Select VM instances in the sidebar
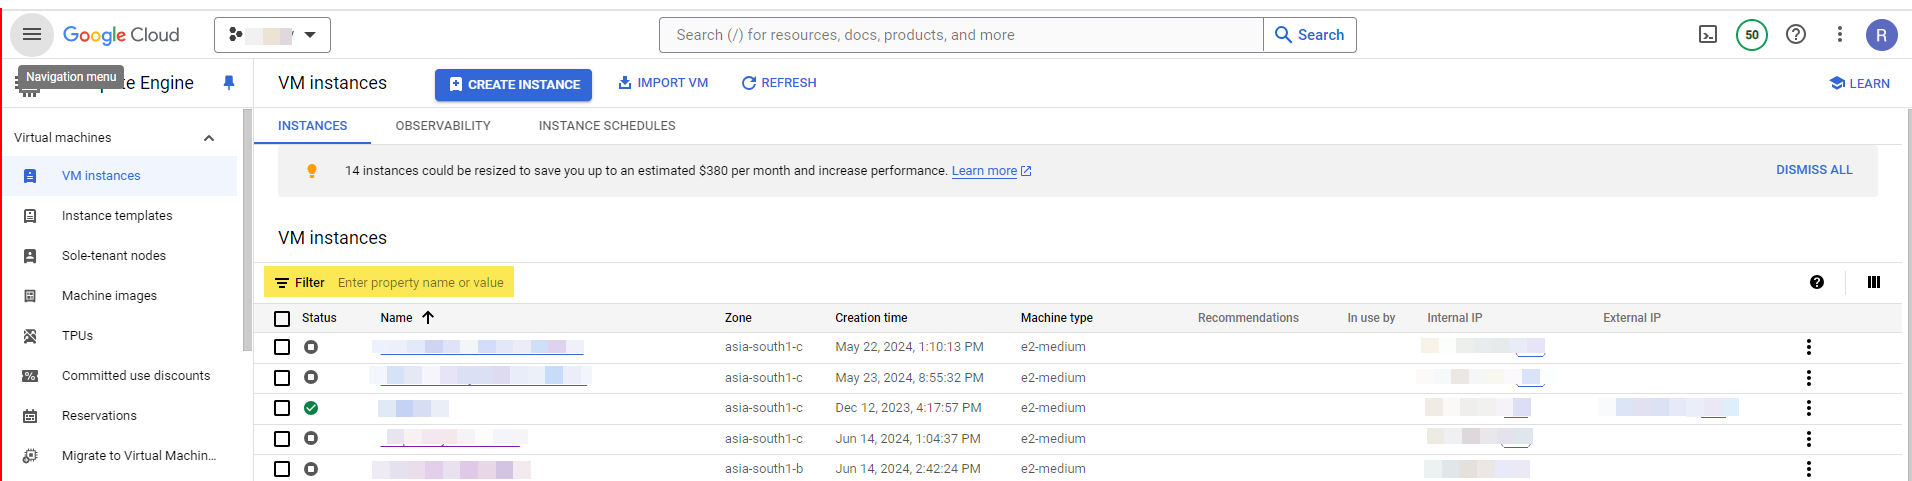 [119, 176]
